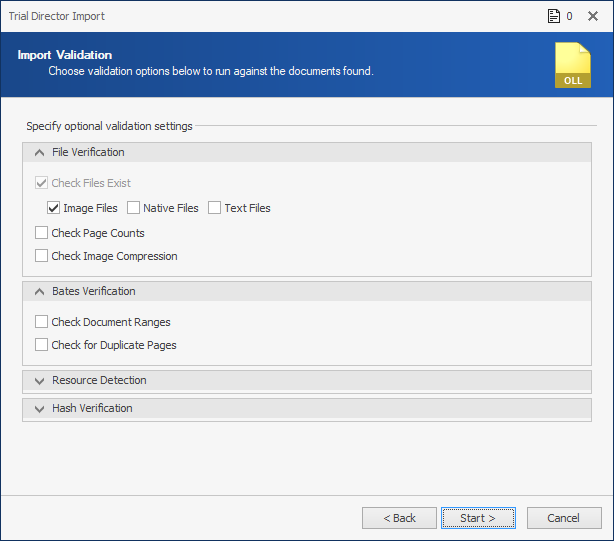The image size is (614, 541).
Task: Enable Check Document Ranges option
Action: 42,322
